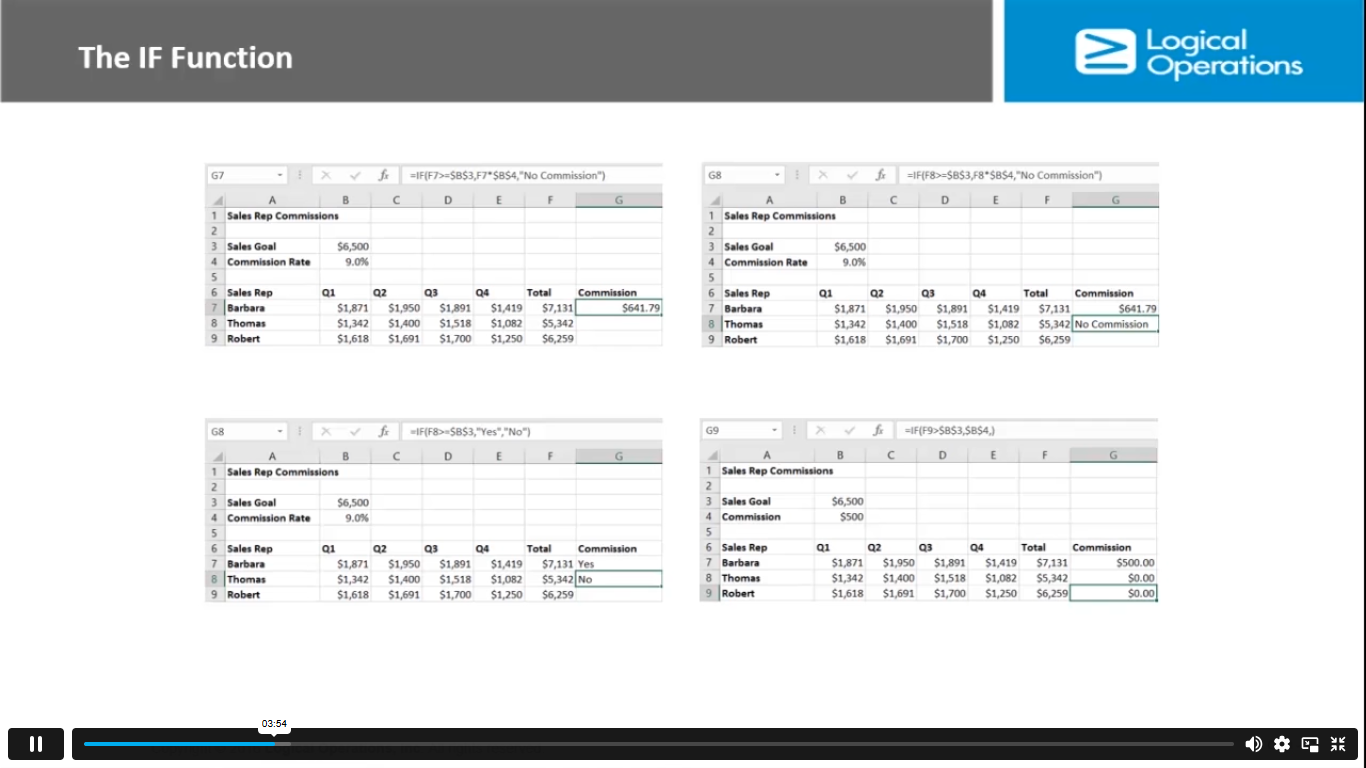Open the video settings gear
This screenshot has width=1366, height=768.
[1282, 744]
